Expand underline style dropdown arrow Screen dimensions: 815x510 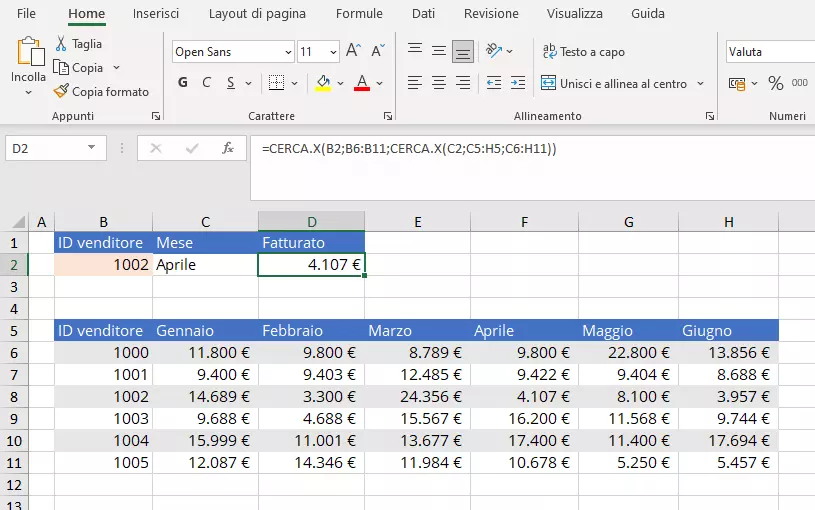point(248,83)
